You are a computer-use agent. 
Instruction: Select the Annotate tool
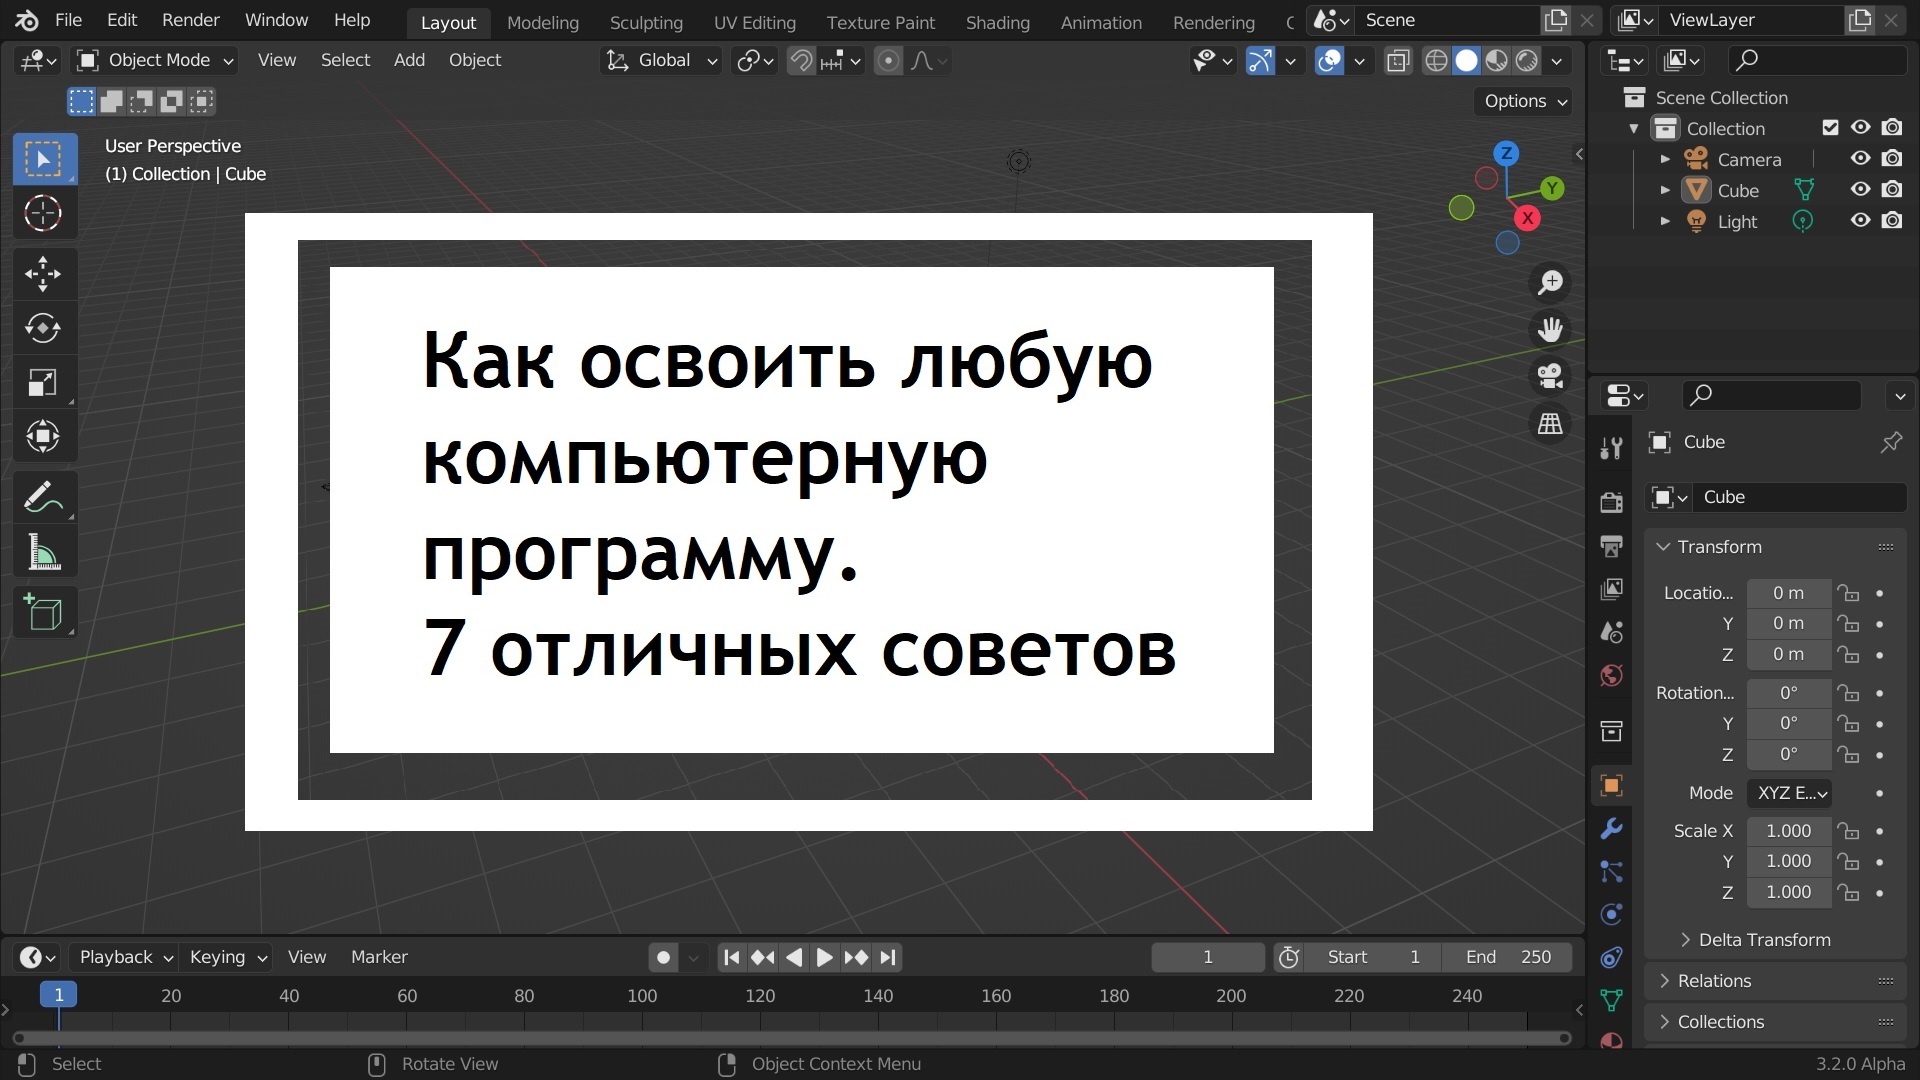(x=44, y=497)
